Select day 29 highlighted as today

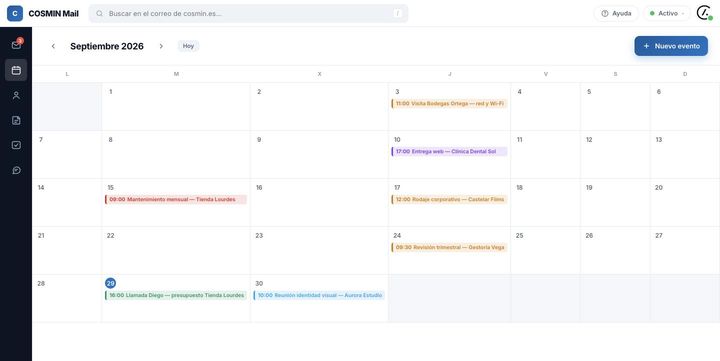click(110, 283)
